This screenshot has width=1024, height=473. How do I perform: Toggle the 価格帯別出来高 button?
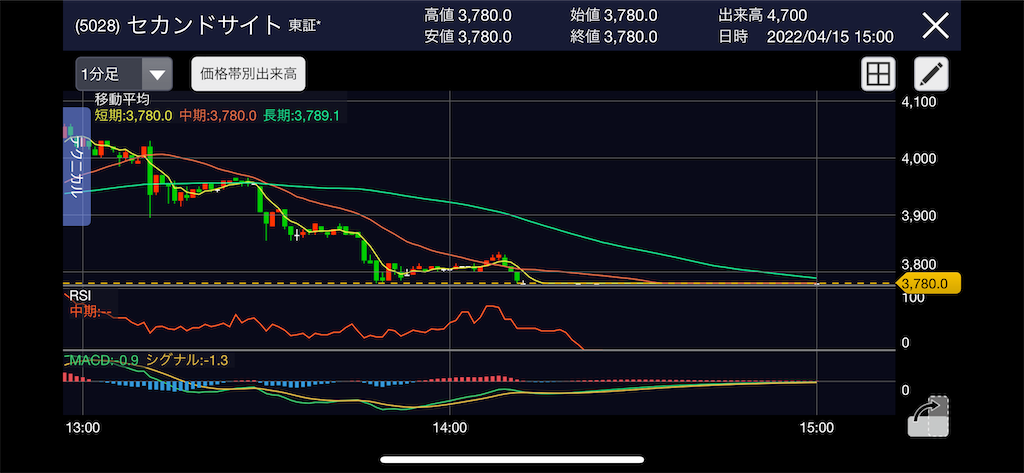tap(248, 74)
